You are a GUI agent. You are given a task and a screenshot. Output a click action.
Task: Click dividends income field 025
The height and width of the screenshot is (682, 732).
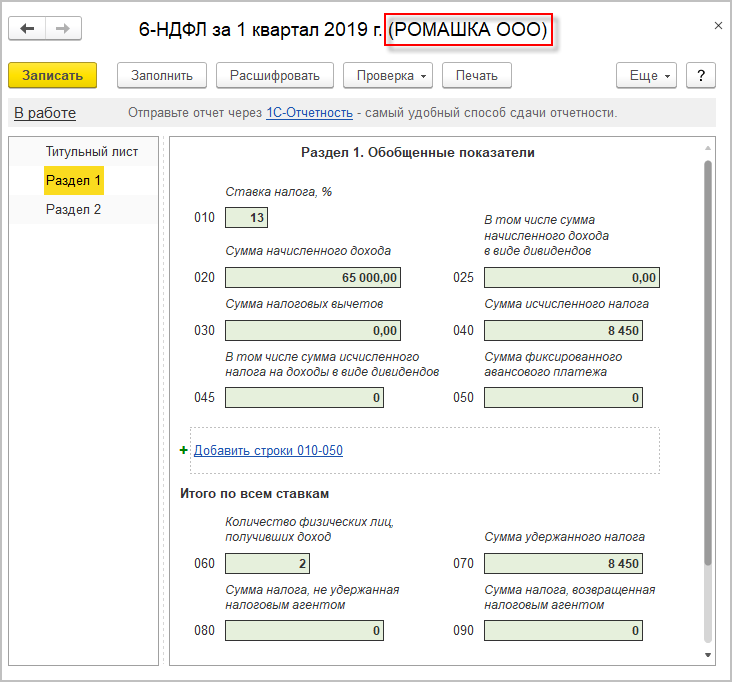tap(571, 277)
